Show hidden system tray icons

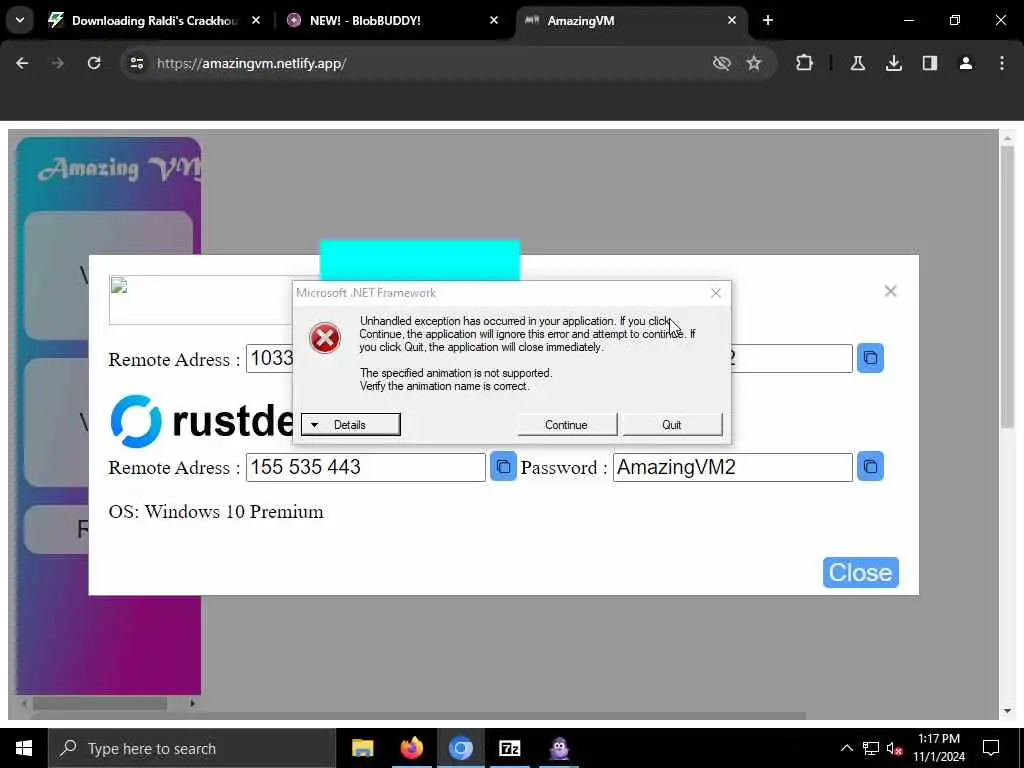846,748
